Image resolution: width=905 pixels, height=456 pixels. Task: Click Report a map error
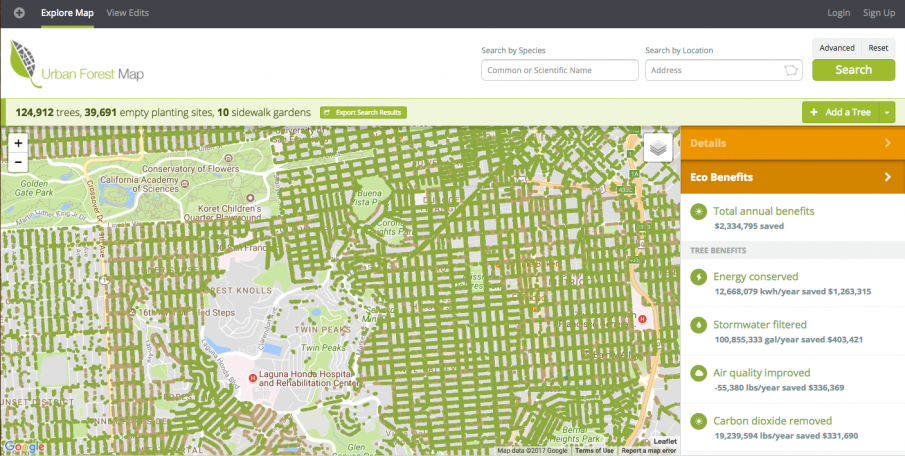click(x=649, y=451)
